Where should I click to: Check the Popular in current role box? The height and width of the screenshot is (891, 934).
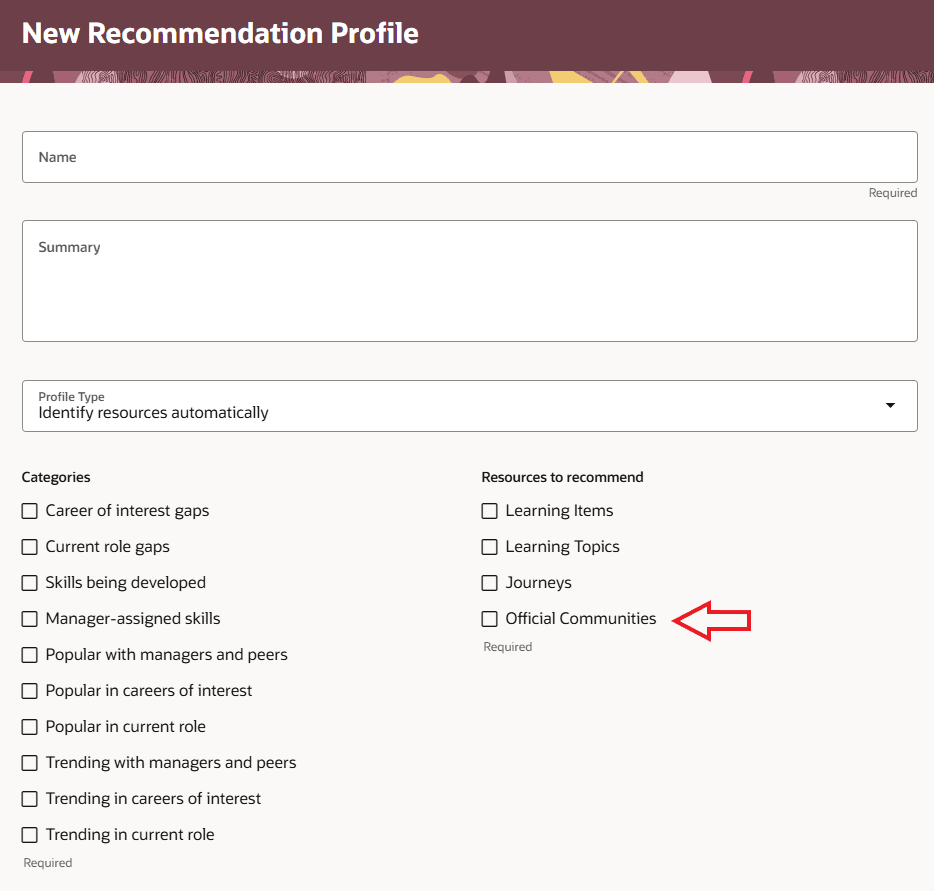point(29,726)
